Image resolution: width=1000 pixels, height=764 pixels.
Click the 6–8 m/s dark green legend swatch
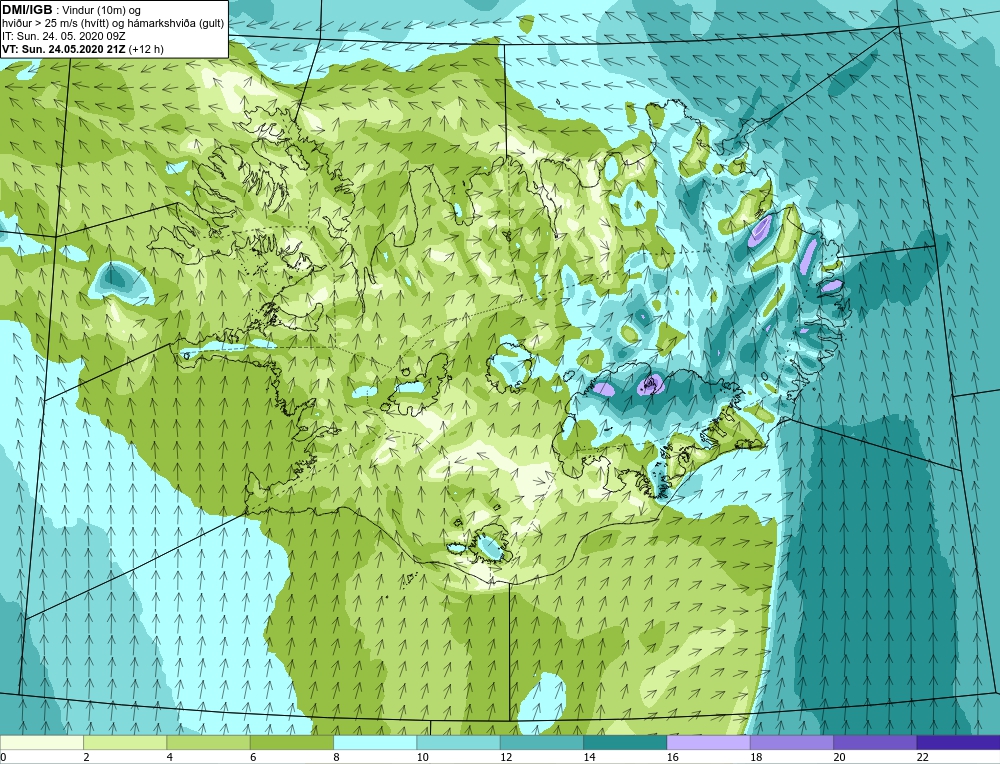[x=291, y=742]
